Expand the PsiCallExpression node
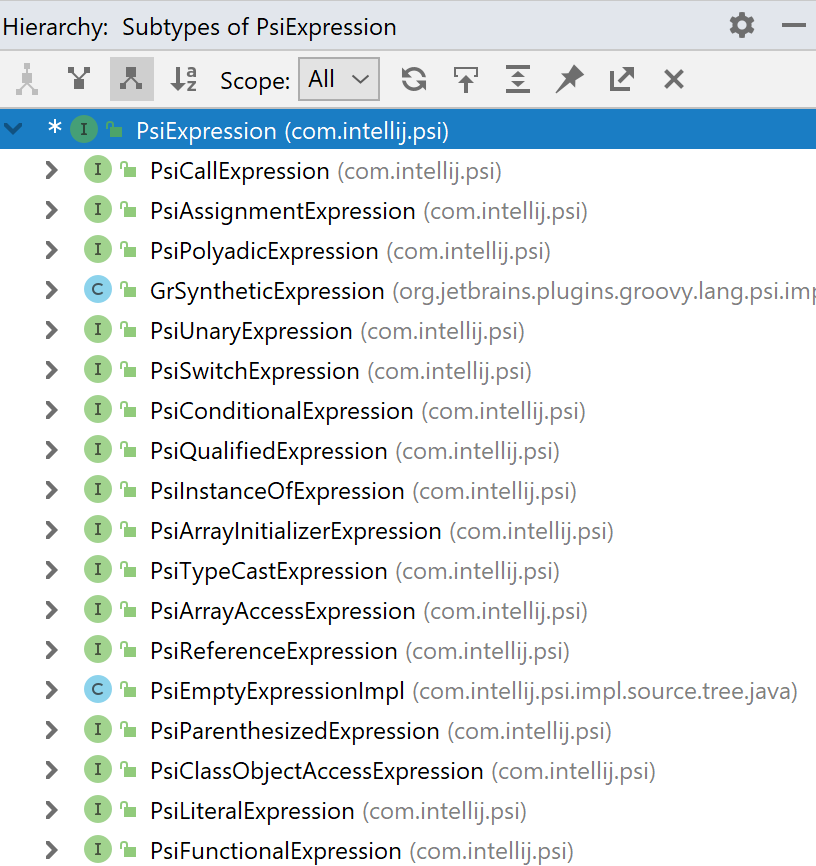The width and height of the screenshot is (816, 866). click(50, 170)
